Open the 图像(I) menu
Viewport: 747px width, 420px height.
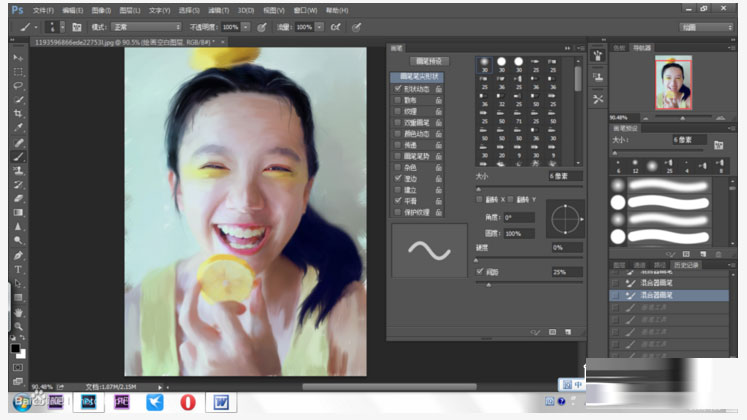[101, 10]
